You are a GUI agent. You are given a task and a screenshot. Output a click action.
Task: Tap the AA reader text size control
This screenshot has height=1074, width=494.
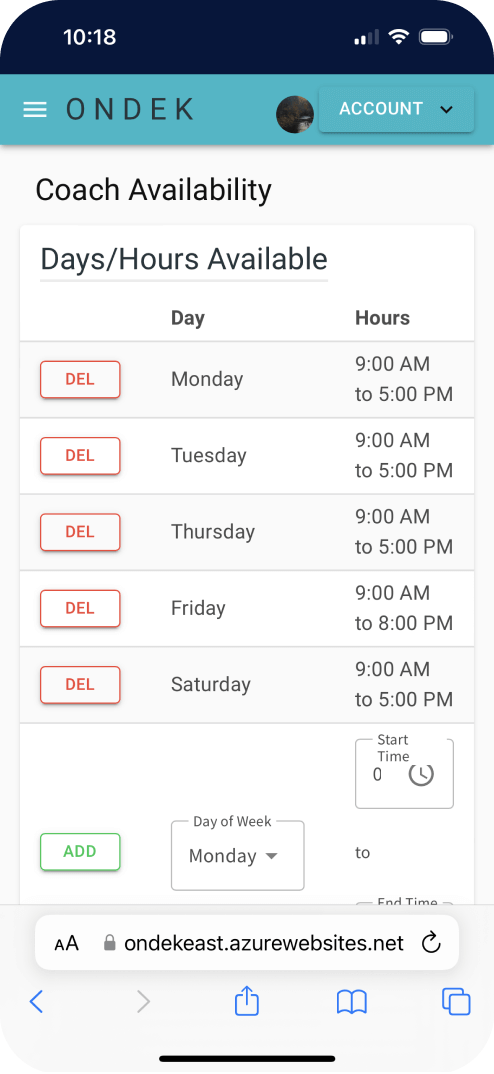pos(66,943)
